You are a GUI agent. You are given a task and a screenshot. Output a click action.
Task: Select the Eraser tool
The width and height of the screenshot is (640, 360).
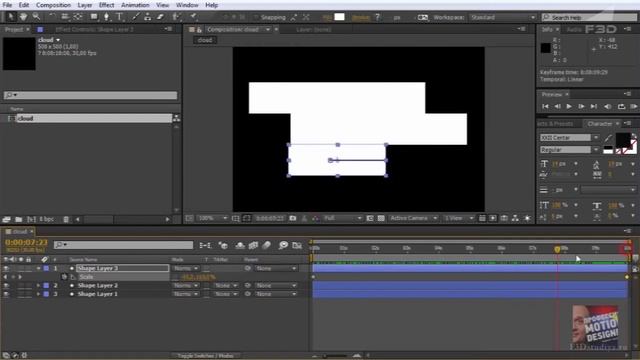coord(160,17)
